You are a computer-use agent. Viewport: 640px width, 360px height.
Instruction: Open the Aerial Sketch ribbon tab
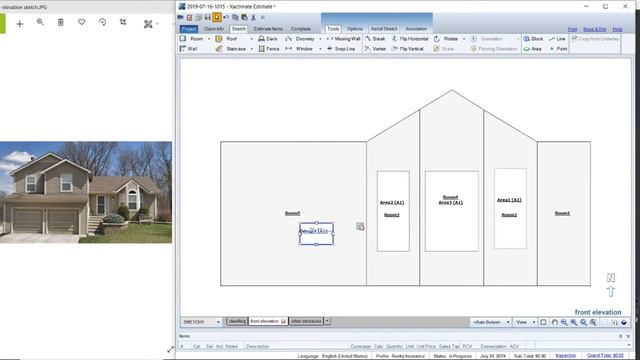tap(384, 29)
